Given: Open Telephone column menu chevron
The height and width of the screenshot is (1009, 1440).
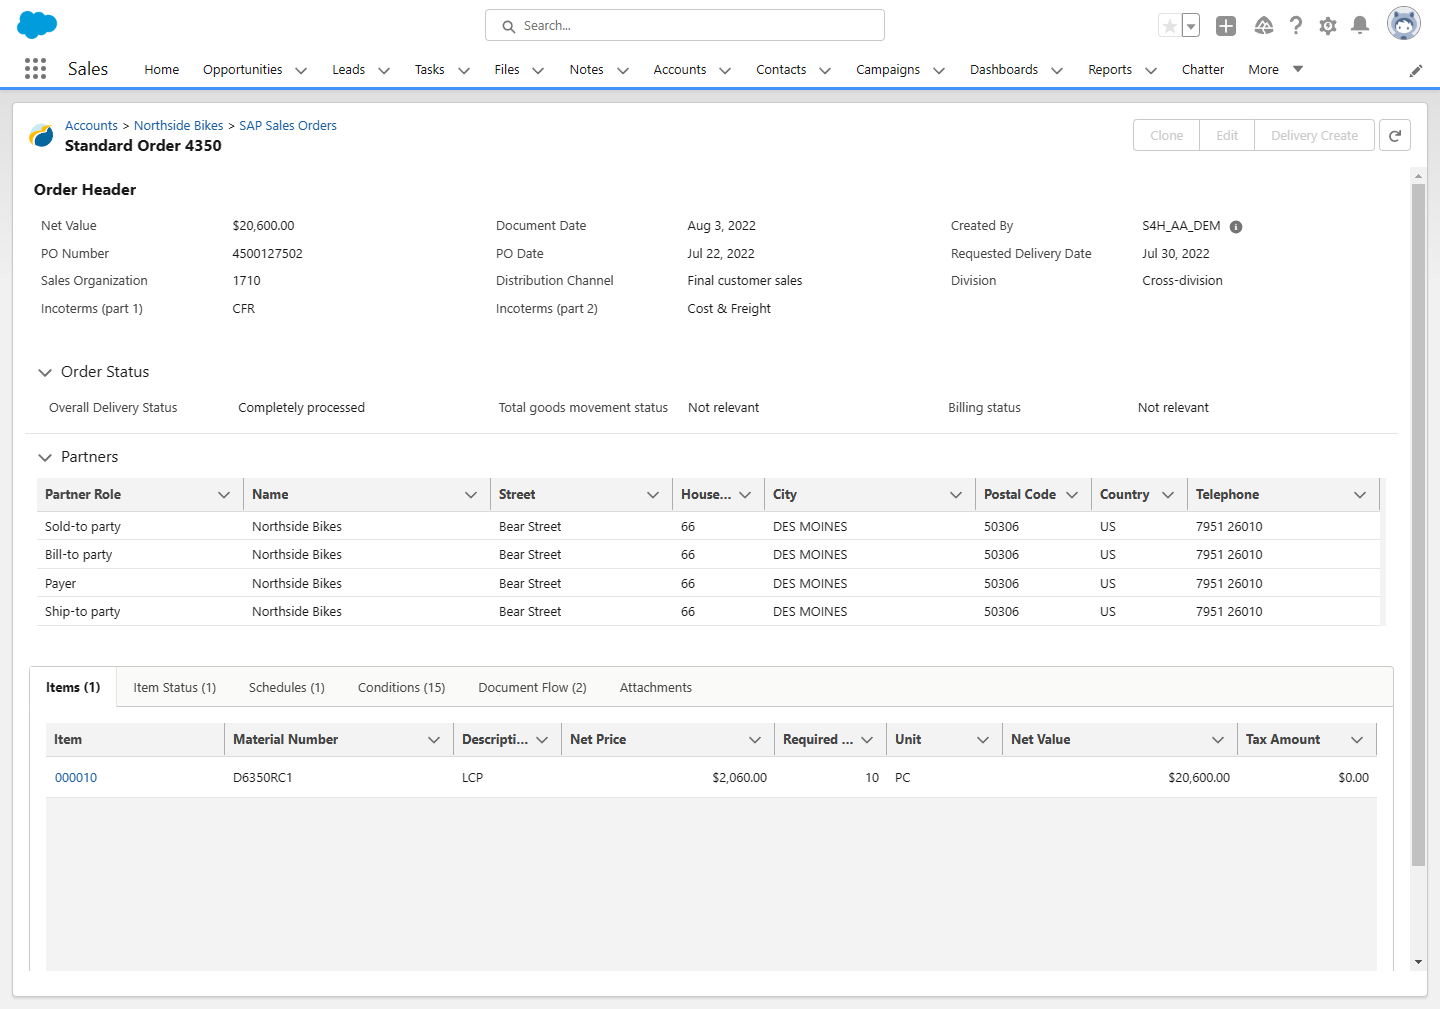Looking at the screenshot, I should 1360,495.
